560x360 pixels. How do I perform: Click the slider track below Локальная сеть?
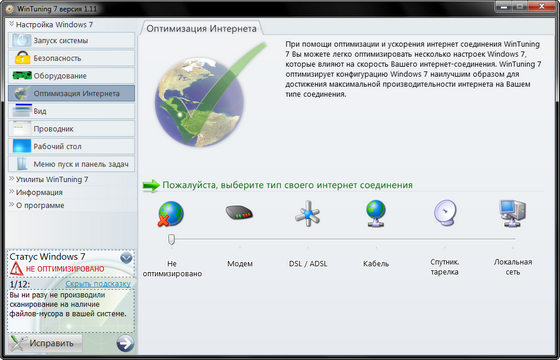click(512, 239)
